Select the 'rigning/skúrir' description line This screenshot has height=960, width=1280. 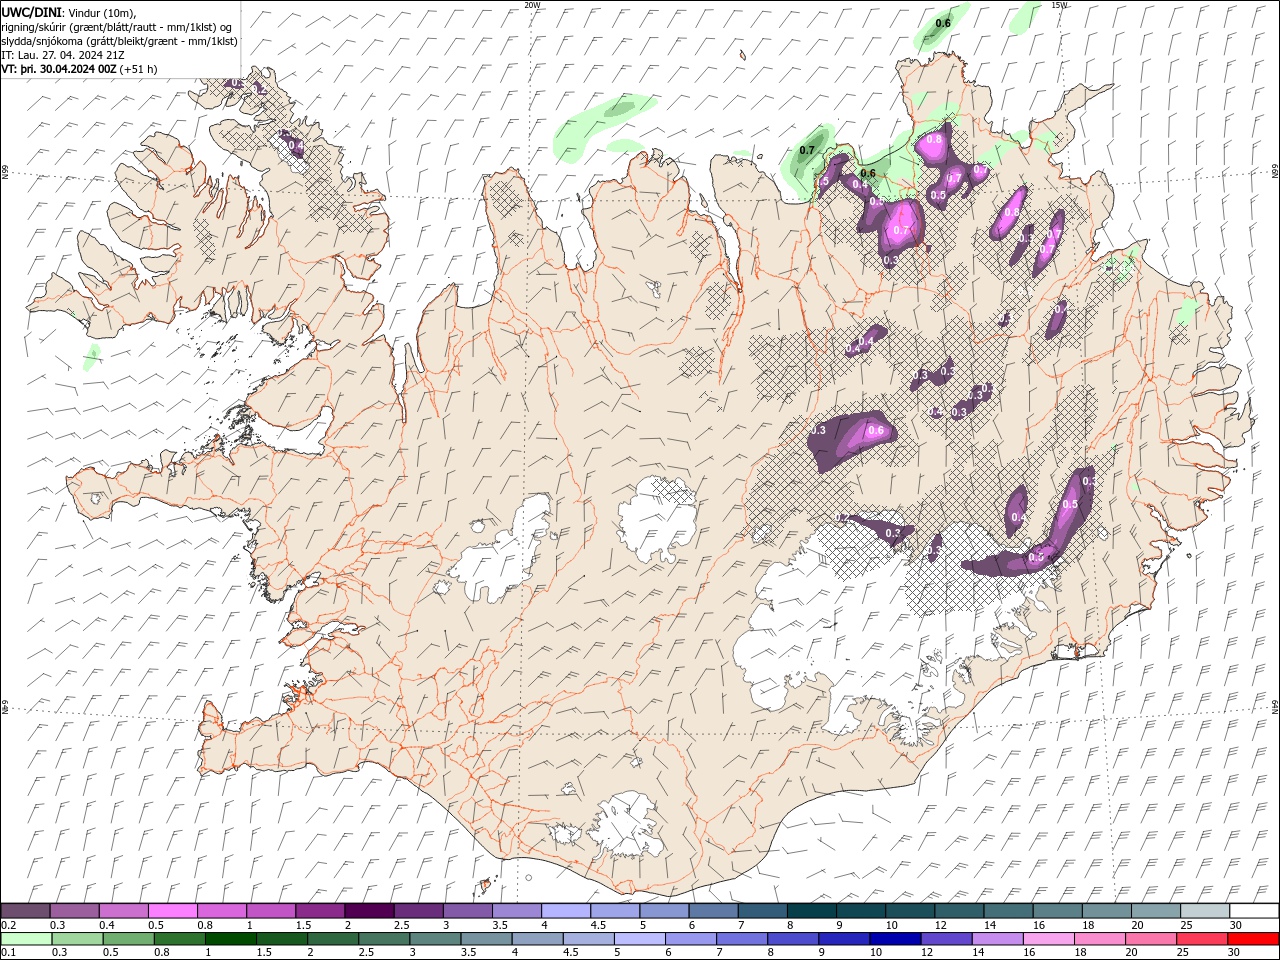[x=118, y=27]
